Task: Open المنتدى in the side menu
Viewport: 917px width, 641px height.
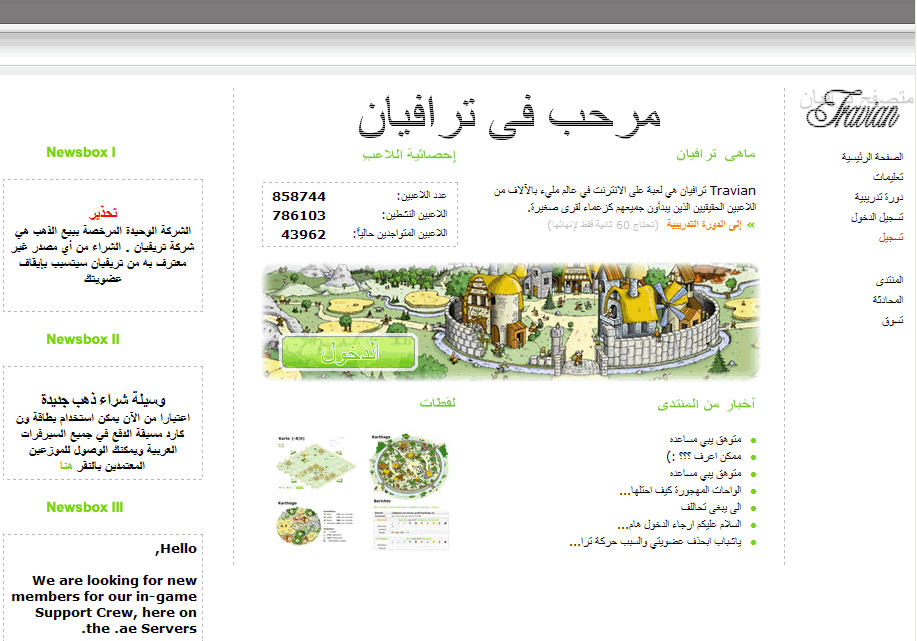Action: coord(889,280)
